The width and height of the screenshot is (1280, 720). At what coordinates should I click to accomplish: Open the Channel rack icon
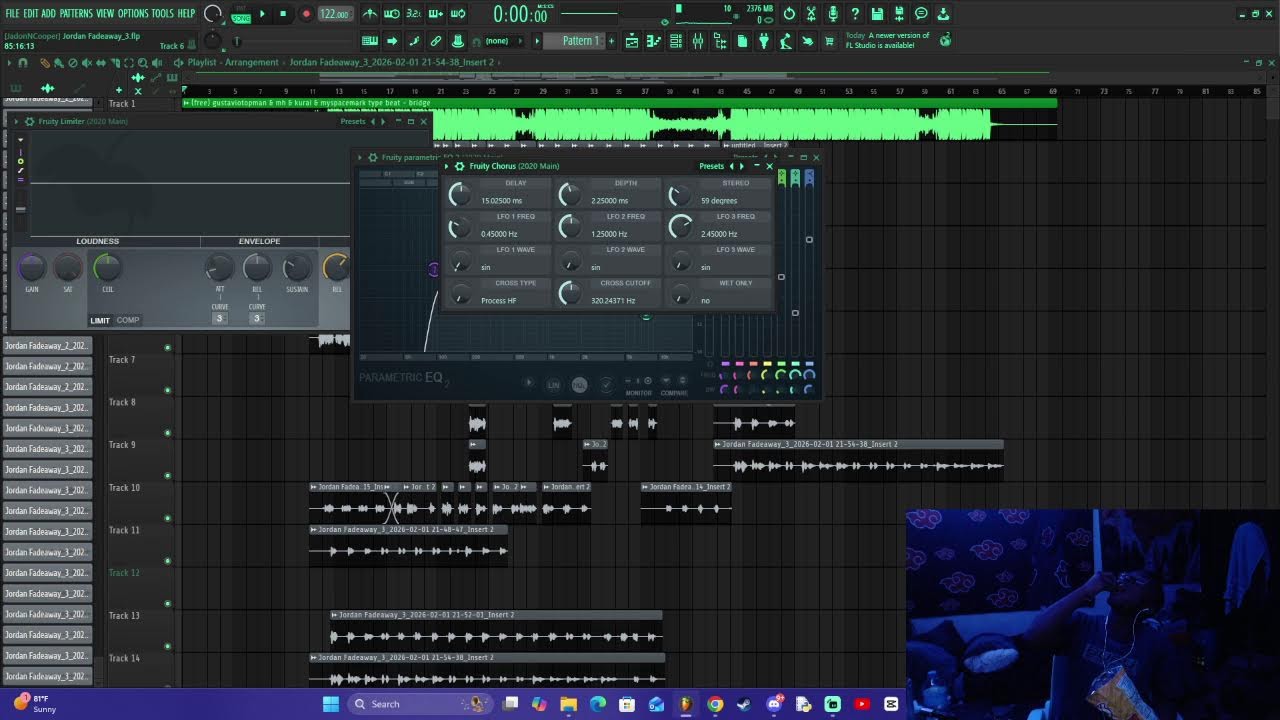(x=676, y=41)
